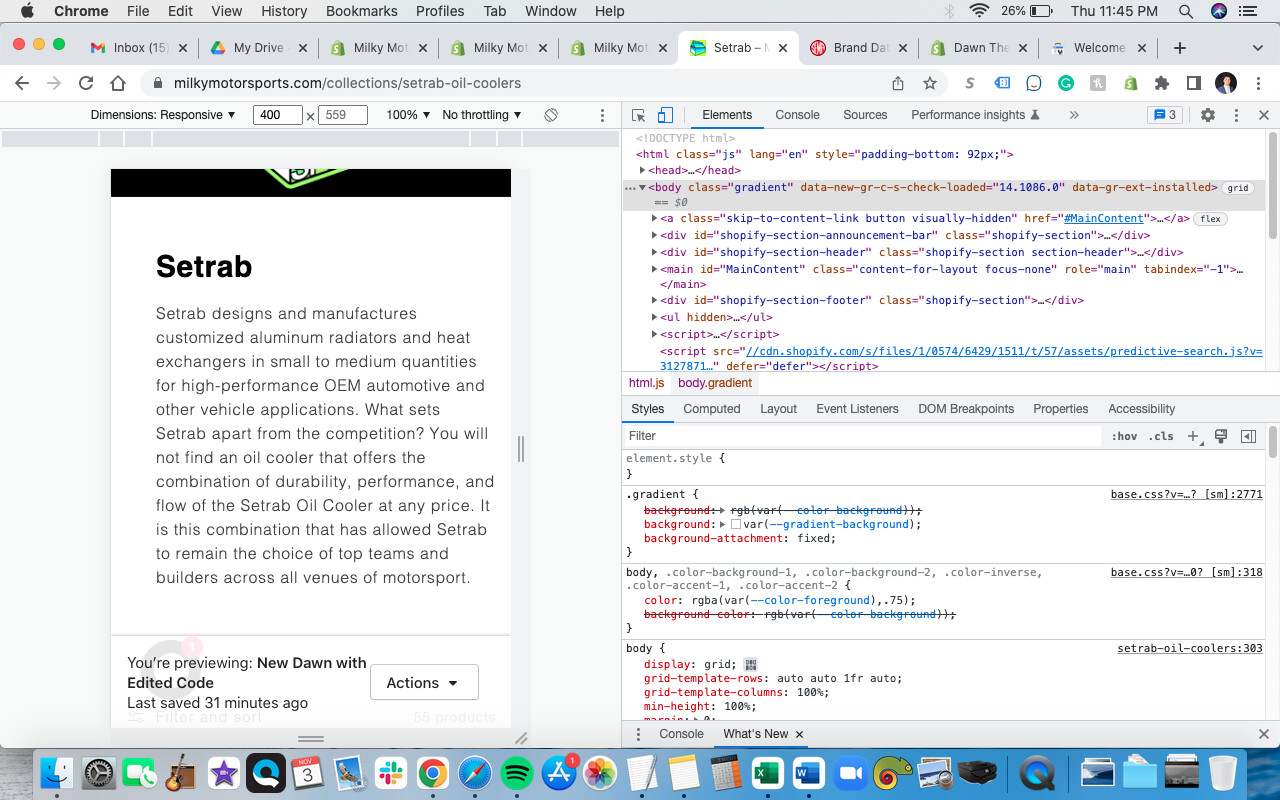
Task: Expand the shopify-section-header div
Action: pos(655,252)
